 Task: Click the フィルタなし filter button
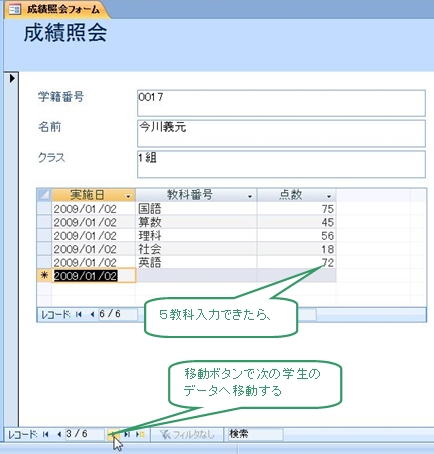click(187, 434)
